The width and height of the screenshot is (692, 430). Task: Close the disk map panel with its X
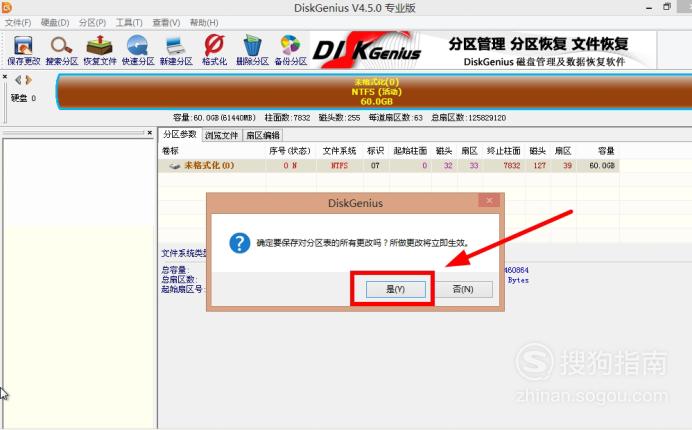[5, 77]
